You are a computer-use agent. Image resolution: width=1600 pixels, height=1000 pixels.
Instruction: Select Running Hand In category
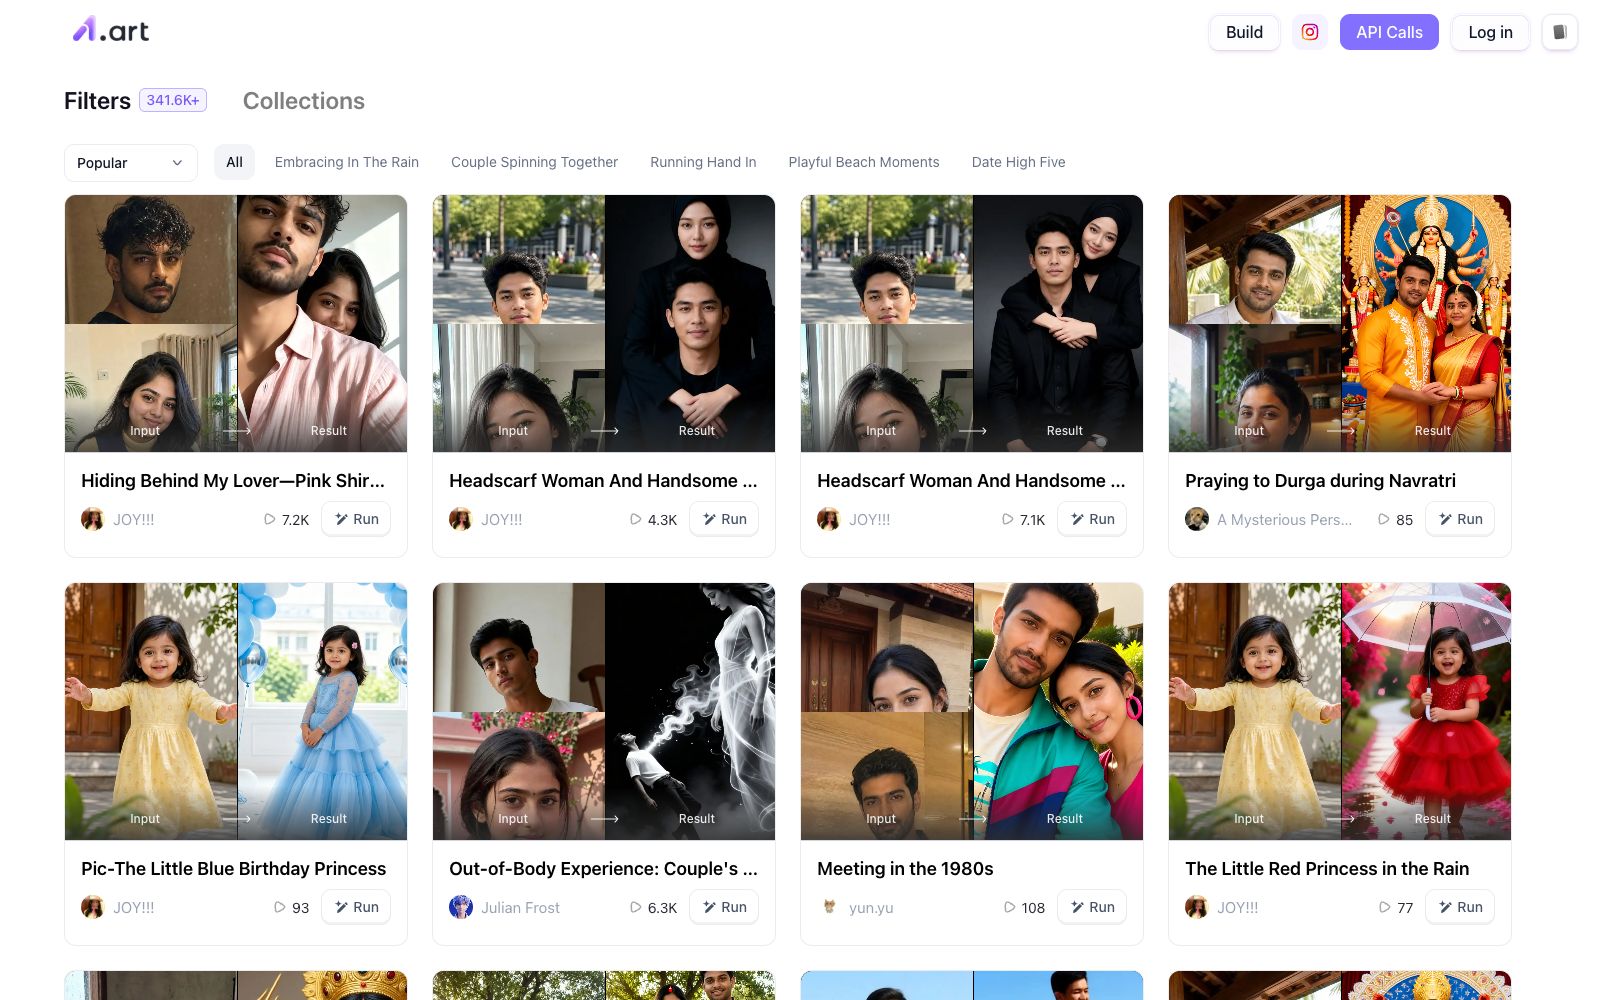pyautogui.click(x=703, y=162)
